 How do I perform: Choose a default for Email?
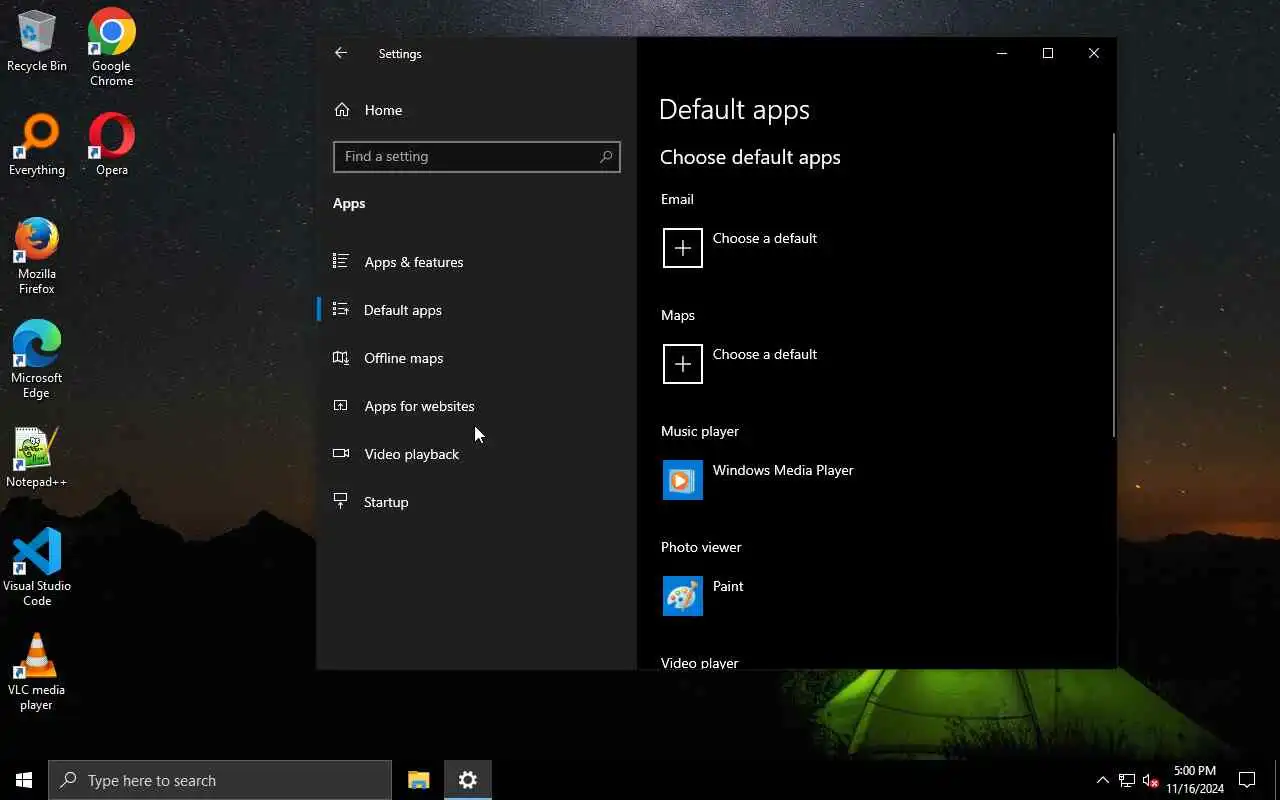tap(765, 238)
